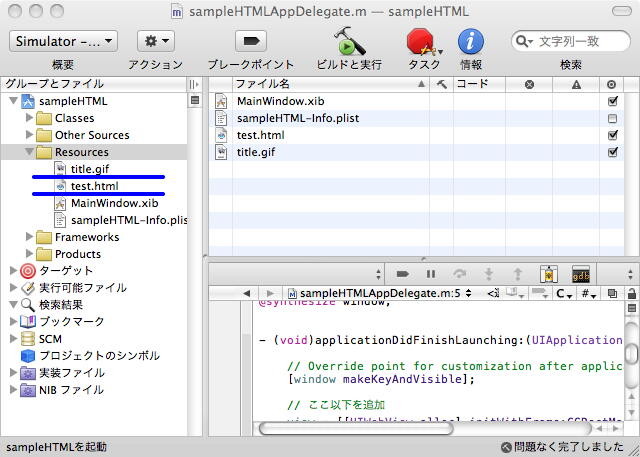The width and height of the screenshot is (640, 457).
Task: Select test.html row in file list
Action: click(416, 135)
